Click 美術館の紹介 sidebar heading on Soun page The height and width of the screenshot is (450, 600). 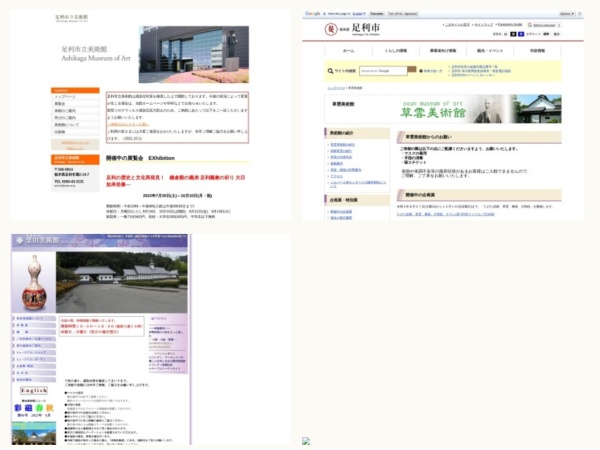point(357,133)
